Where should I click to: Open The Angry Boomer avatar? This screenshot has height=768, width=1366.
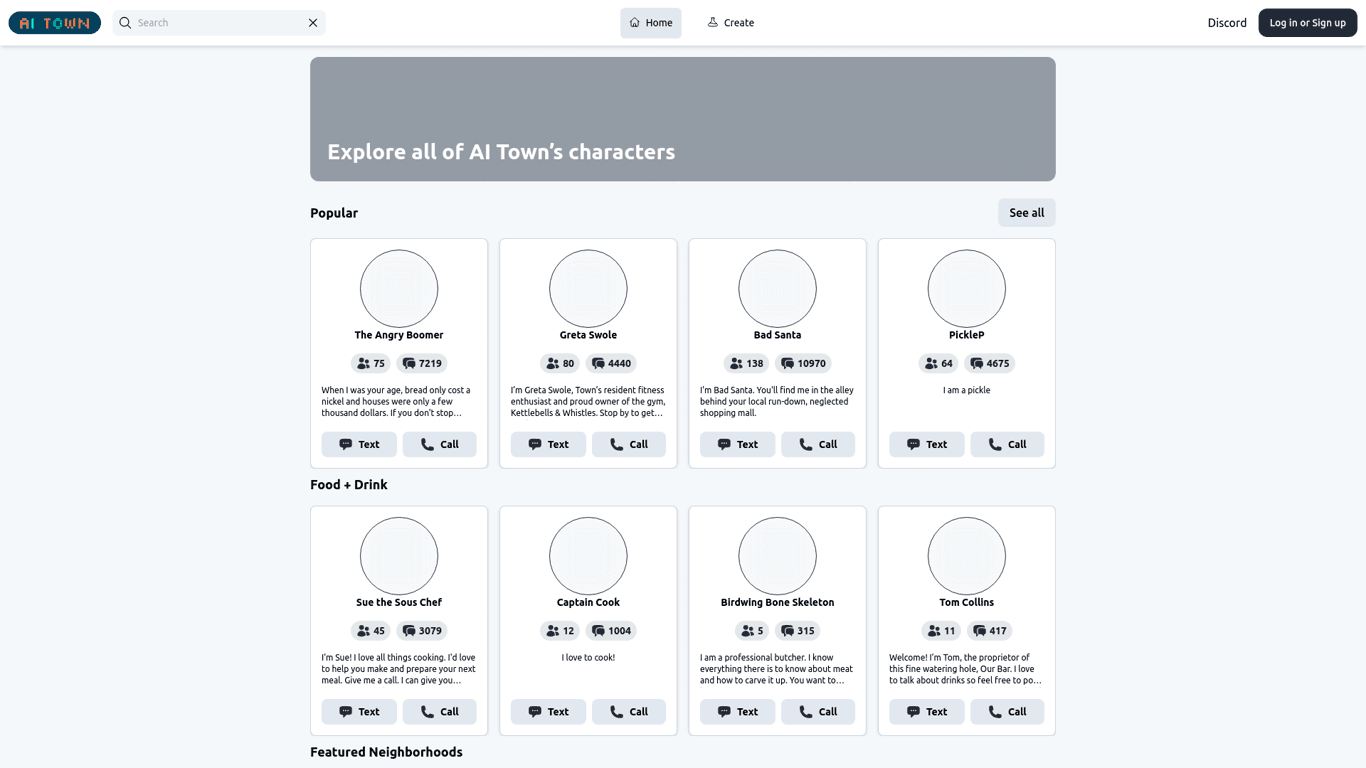pos(399,289)
